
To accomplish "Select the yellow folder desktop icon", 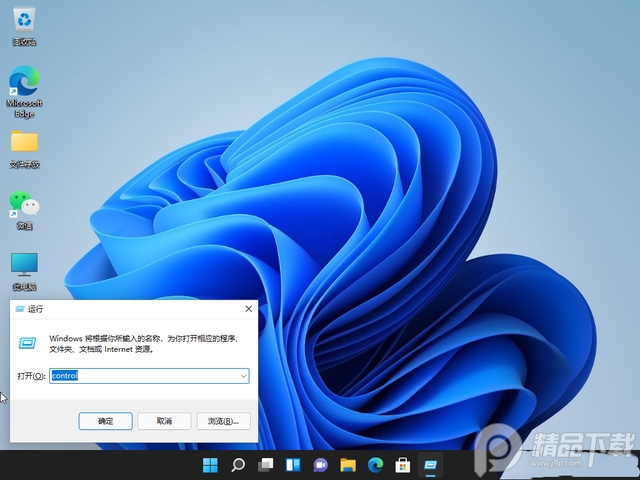I will (x=24, y=149).
